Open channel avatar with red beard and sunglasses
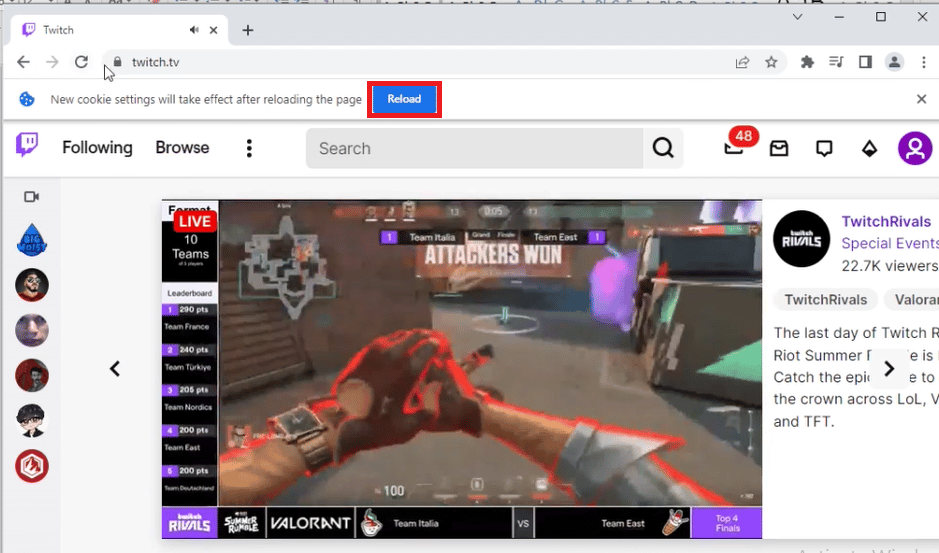939x553 pixels. pos(32,285)
